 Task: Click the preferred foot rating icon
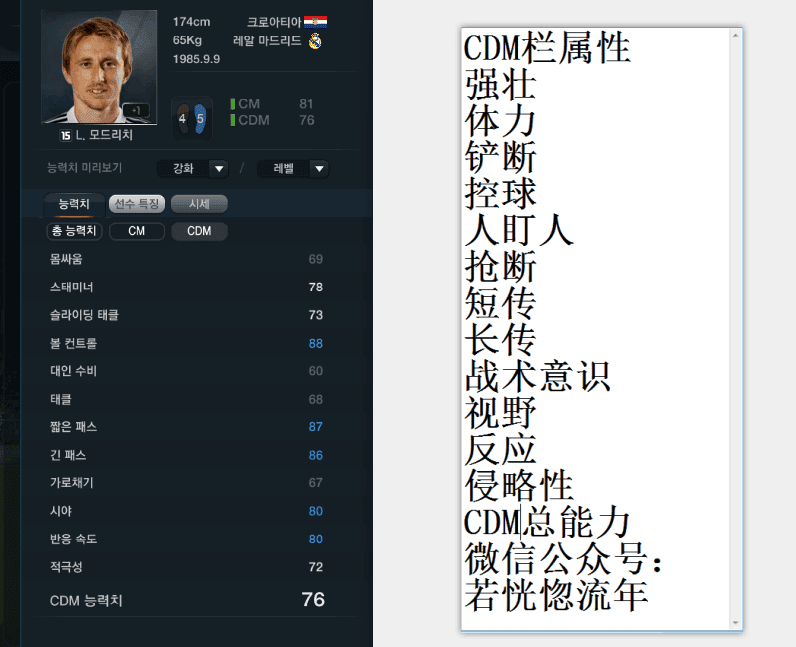pyautogui.click(x=192, y=119)
